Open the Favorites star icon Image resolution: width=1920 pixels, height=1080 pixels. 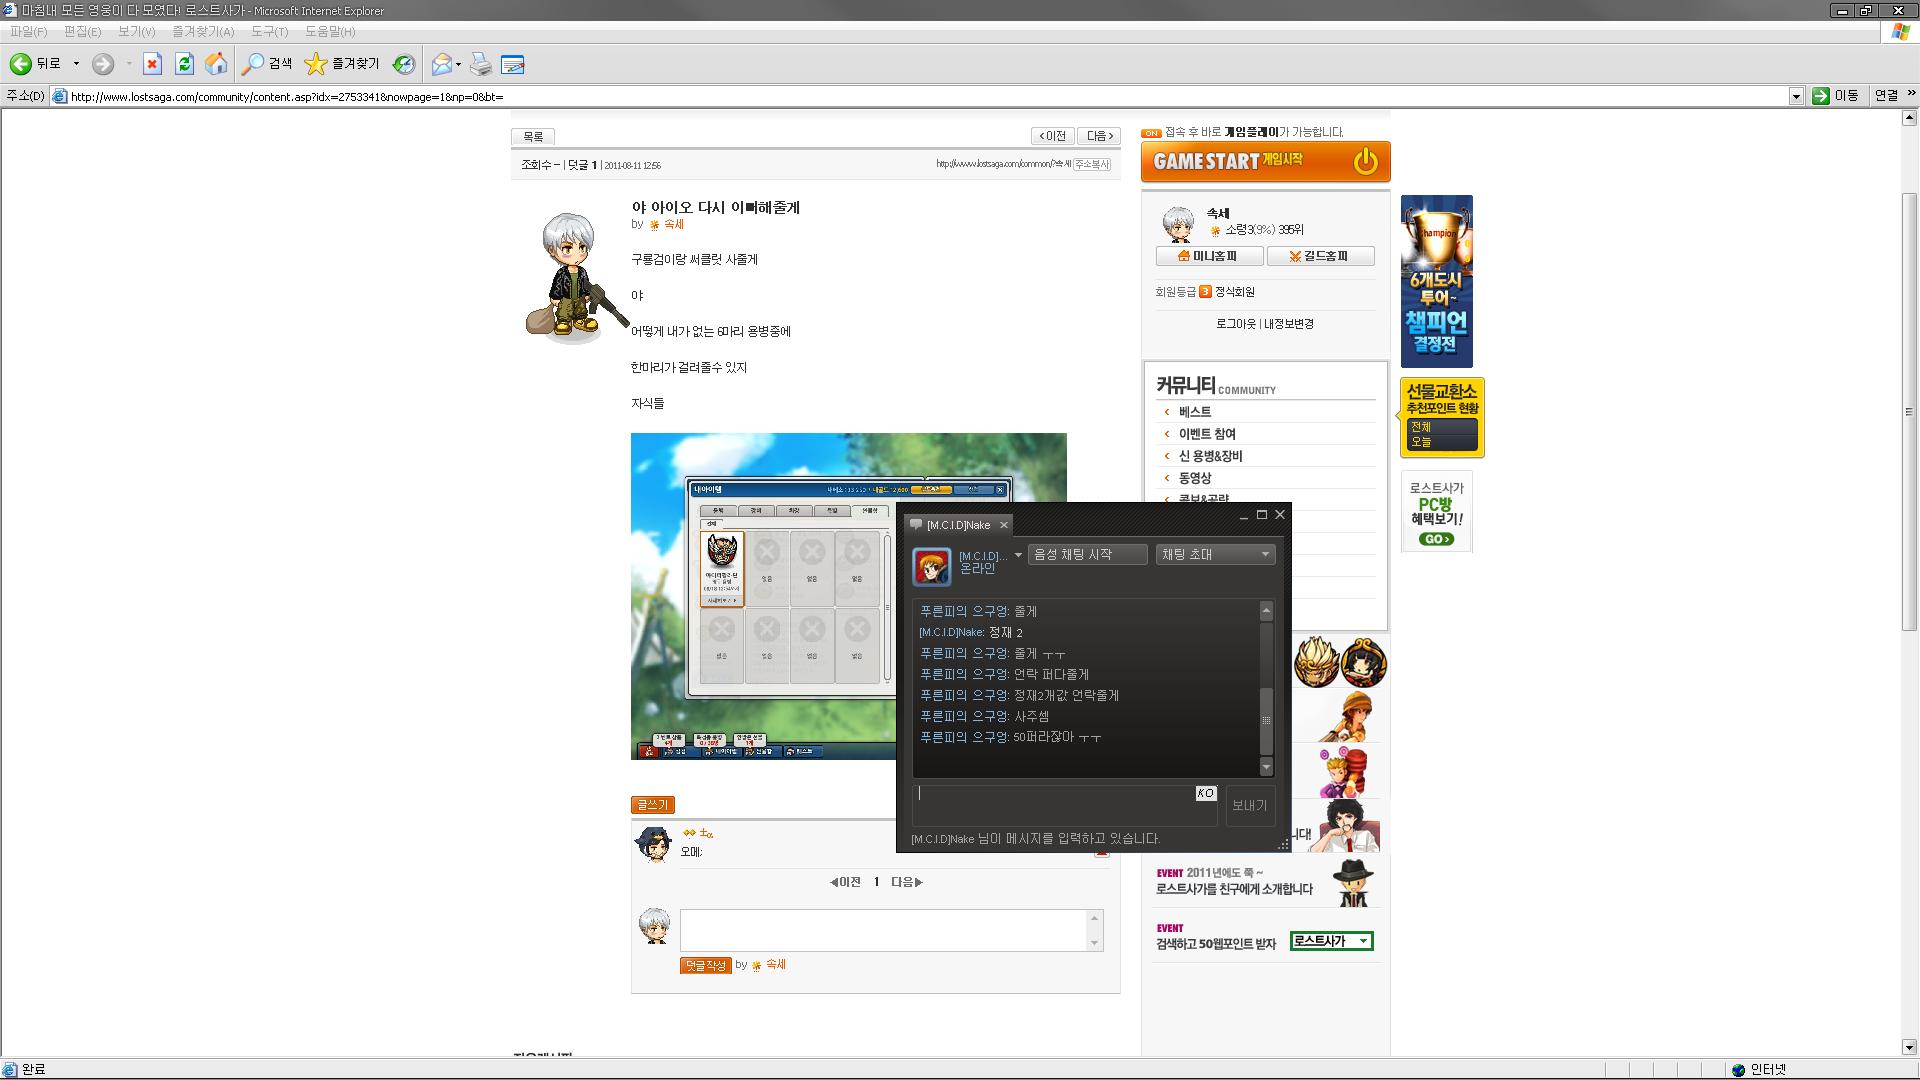pos(316,64)
